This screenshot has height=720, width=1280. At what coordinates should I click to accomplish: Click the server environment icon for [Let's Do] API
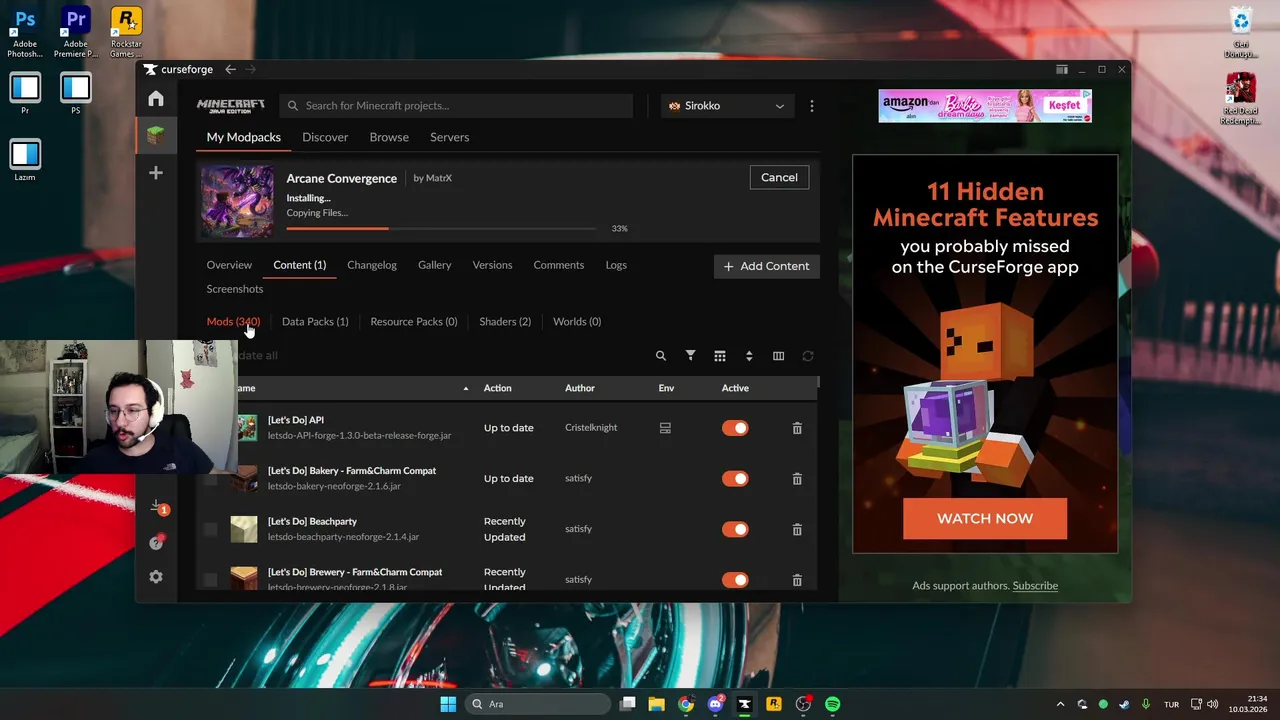[665, 428]
